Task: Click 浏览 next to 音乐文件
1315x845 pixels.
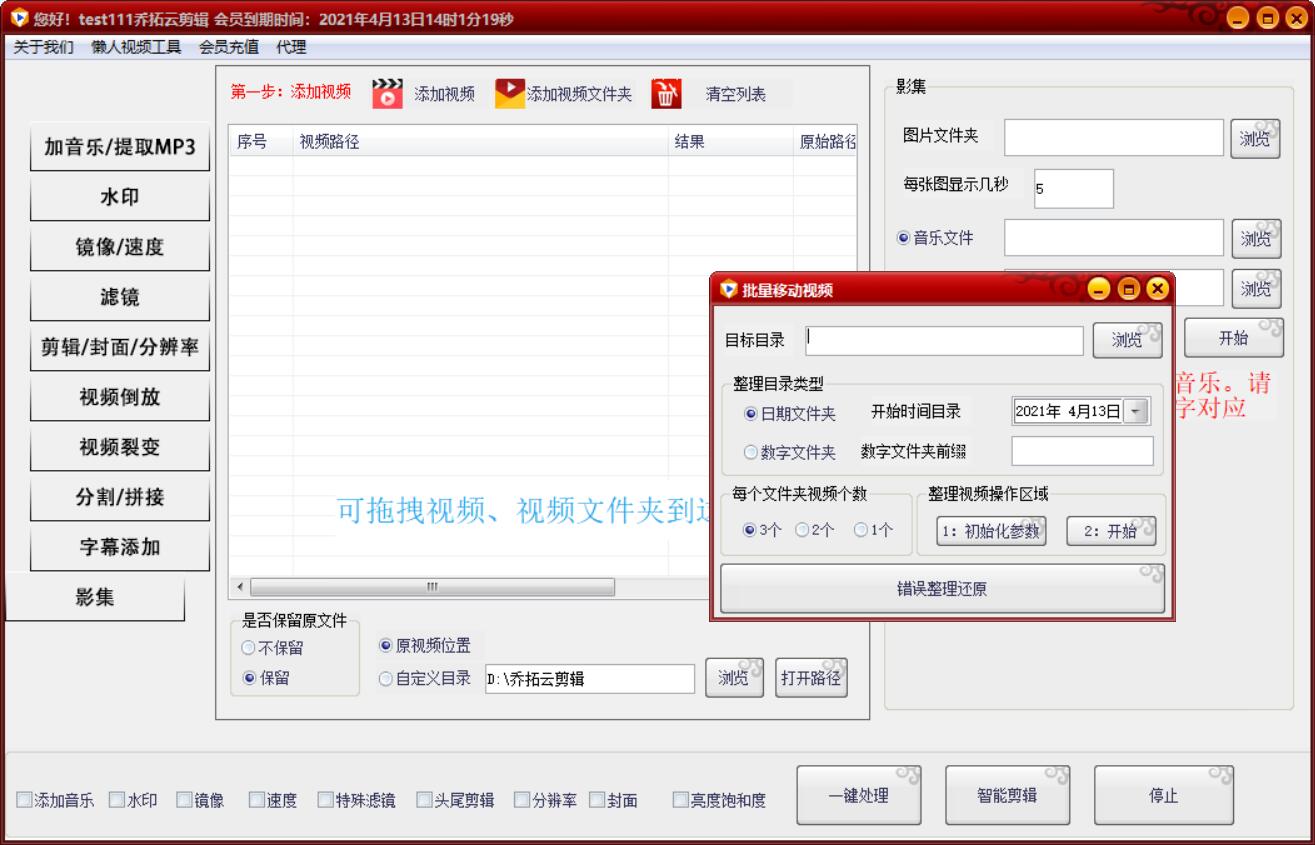Action: (x=1258, y=238)
